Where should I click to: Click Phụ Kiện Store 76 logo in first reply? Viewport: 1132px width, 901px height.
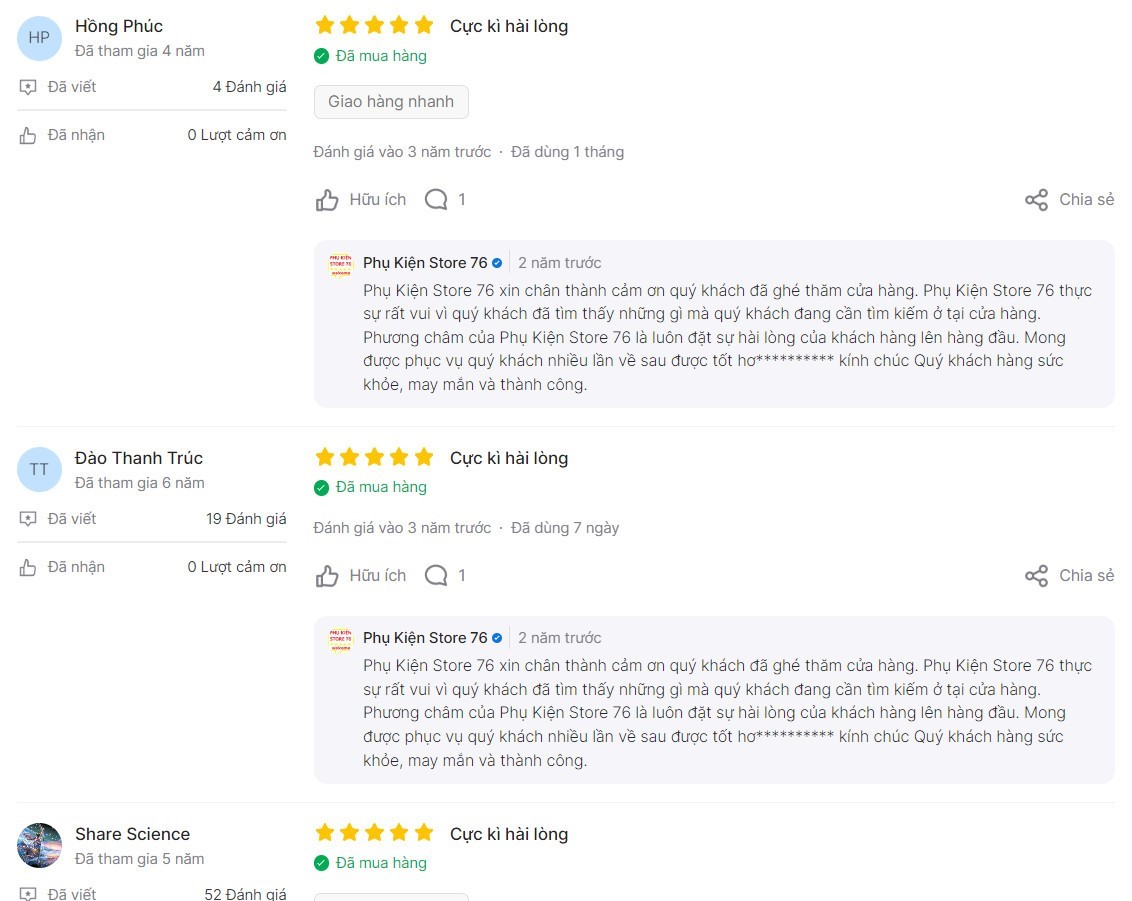[341, 264]
